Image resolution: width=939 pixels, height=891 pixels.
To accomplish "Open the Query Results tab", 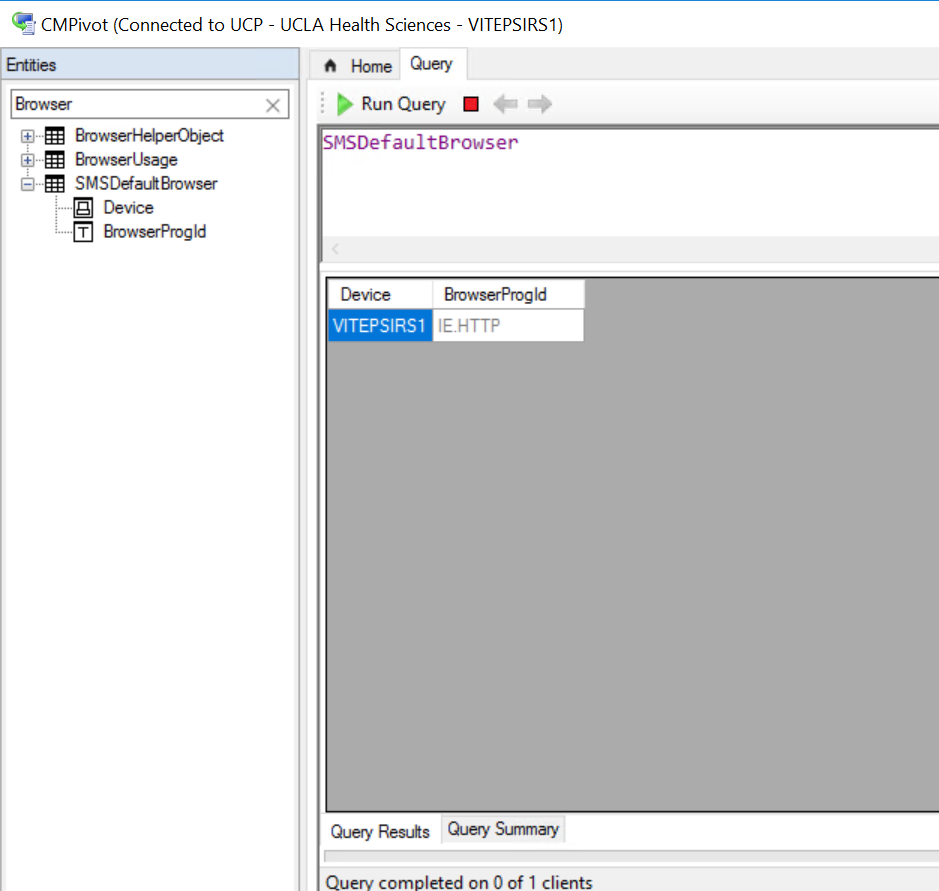I will point(380,831).
